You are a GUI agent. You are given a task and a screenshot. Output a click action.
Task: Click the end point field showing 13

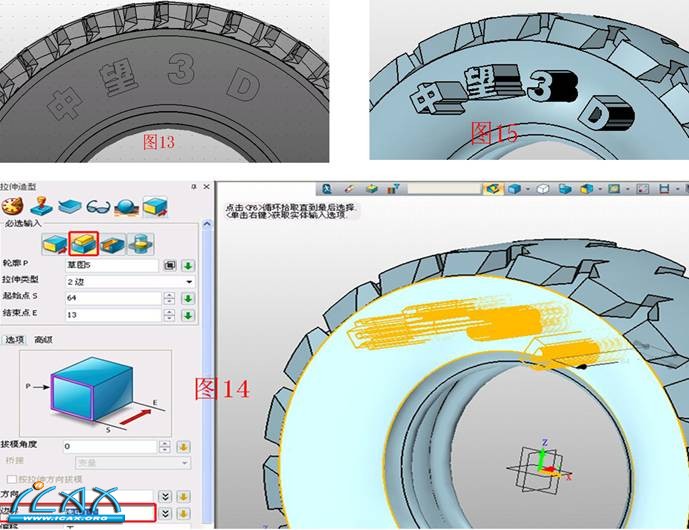(114, 315)
